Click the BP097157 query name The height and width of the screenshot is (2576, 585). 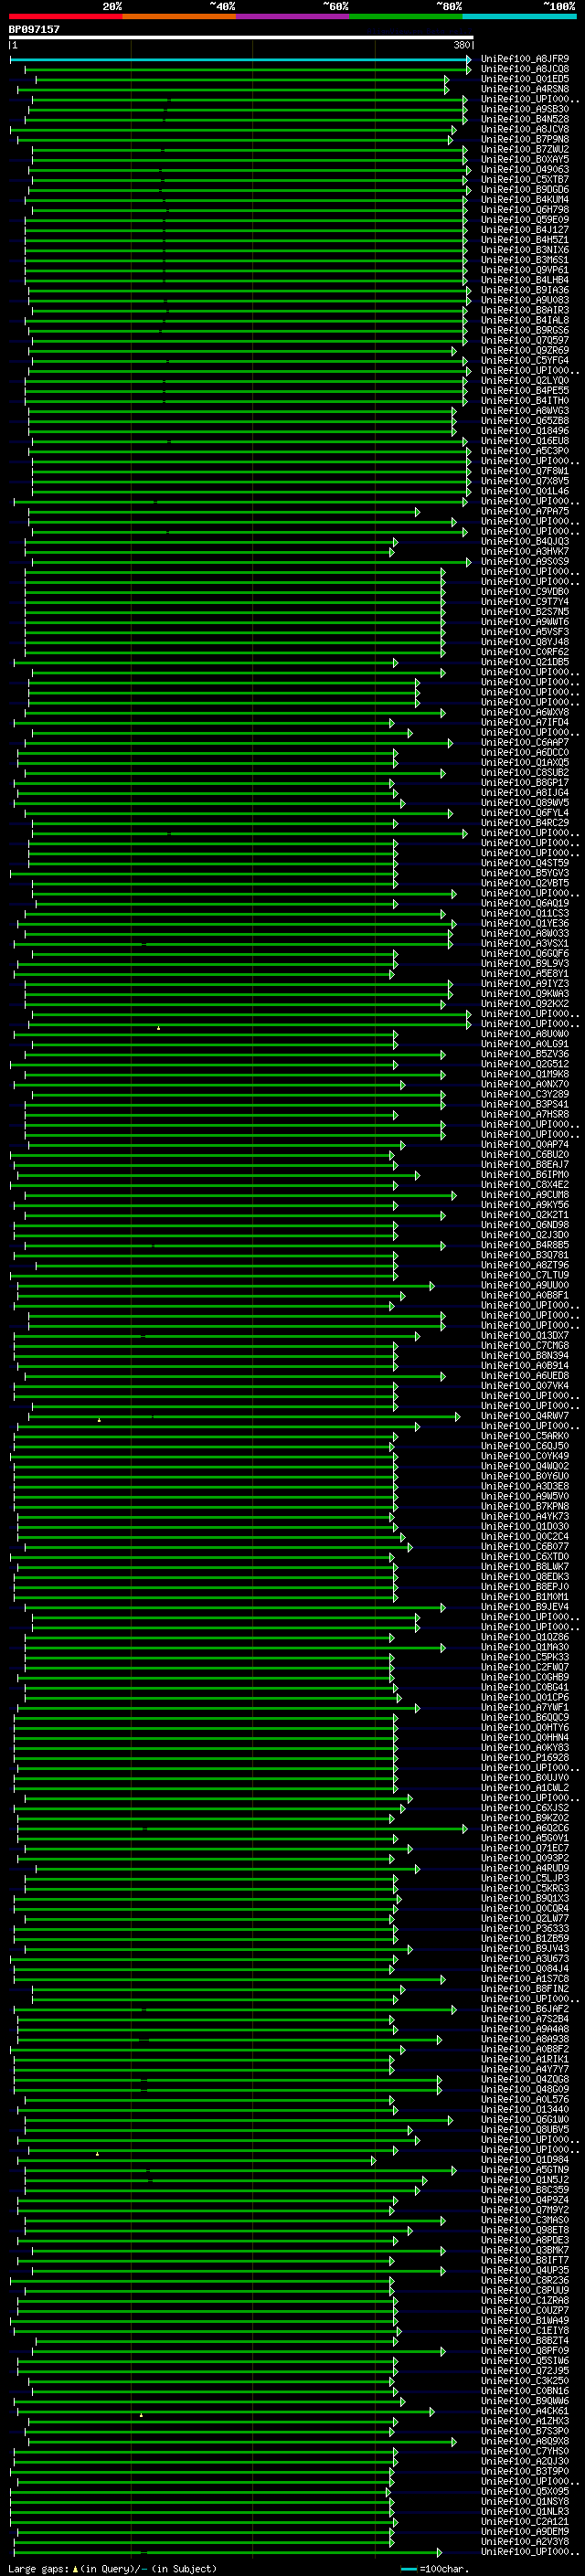click(x=34, y=29)
